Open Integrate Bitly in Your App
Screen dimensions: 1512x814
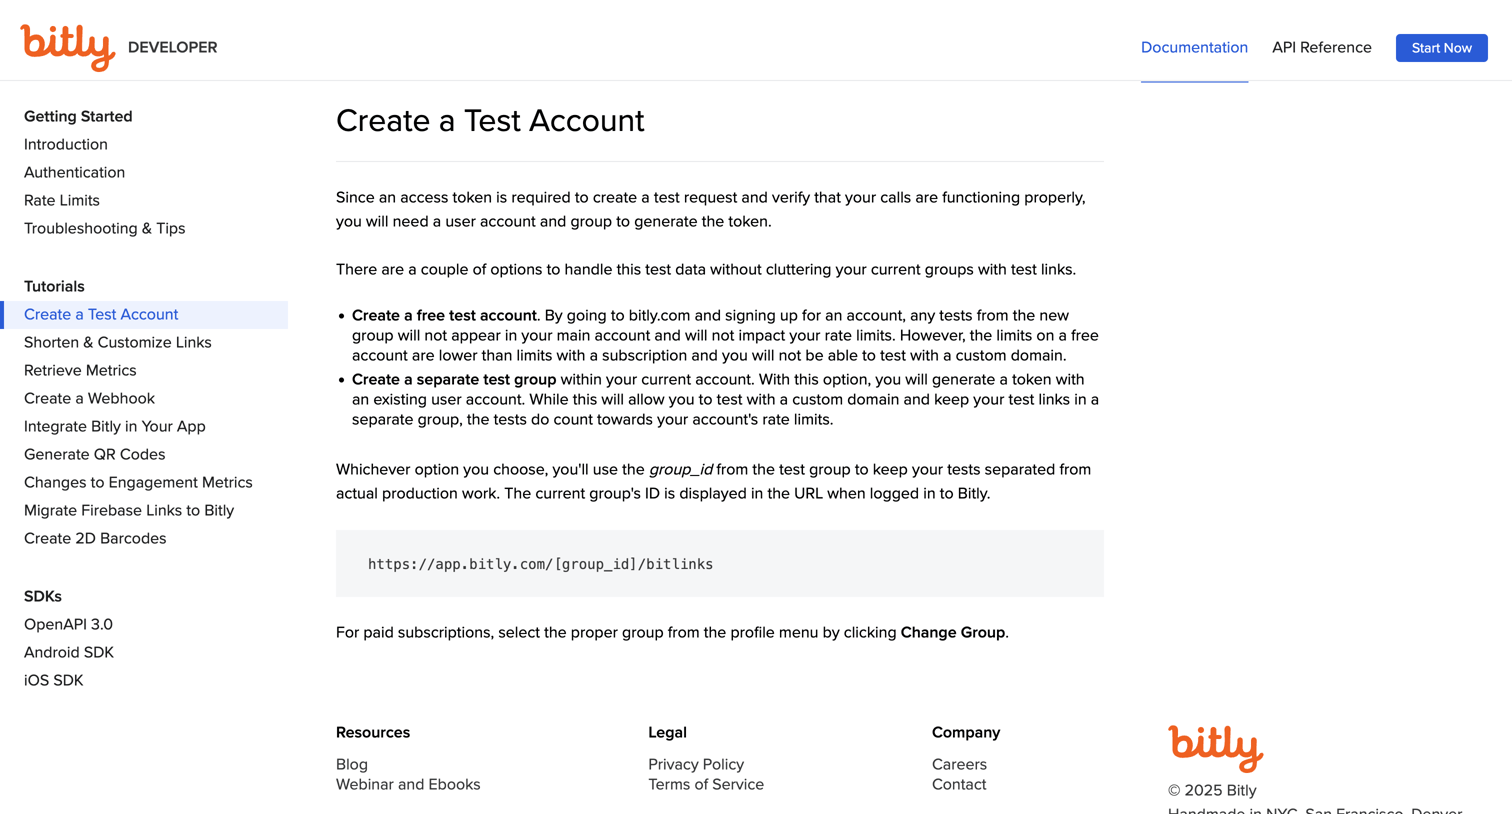(x=115, y=426)
